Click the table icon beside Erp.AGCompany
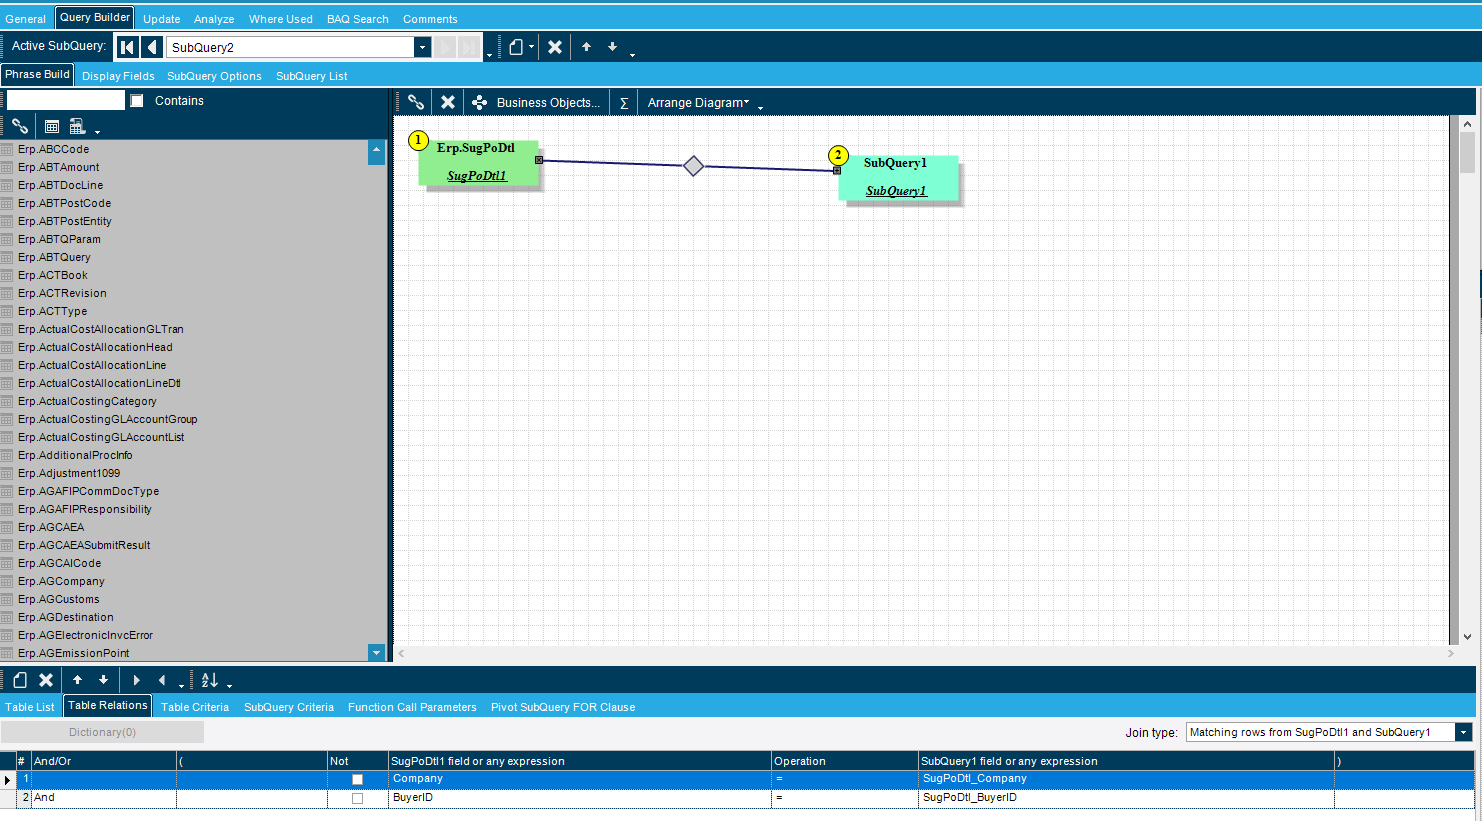Screen dimensions: 1482x821 (7, 581)
